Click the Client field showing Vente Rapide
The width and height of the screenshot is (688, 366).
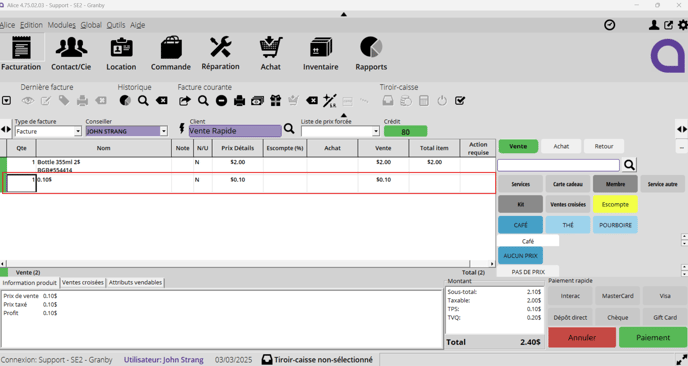(x=235, y=131)
